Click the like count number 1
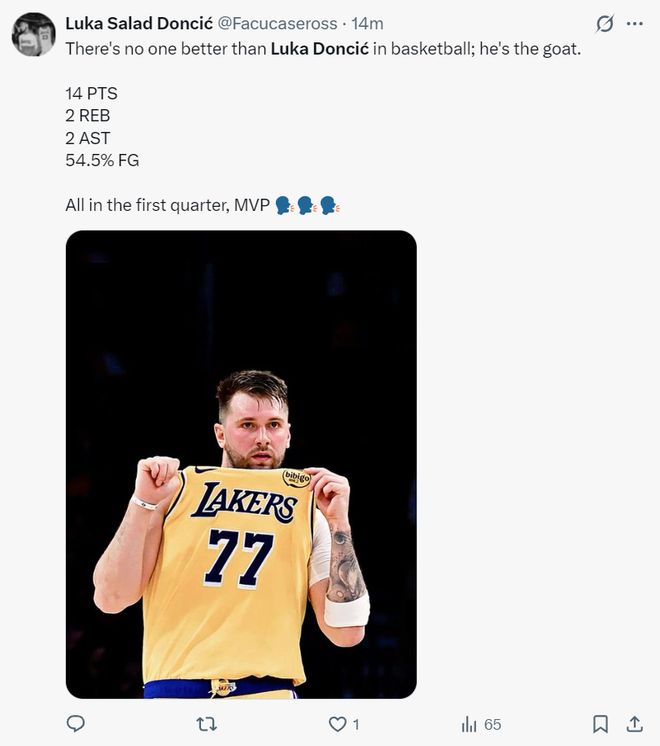Viewport: 660px width, 746px height. tap(356, 724)
